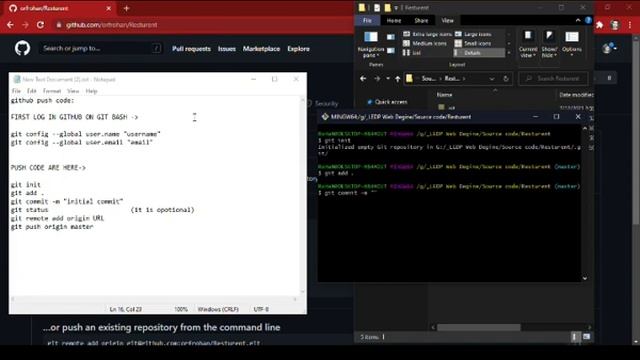Open GitHub Explore link
The width and height of the screenshot is (640, 360).
pos(298,49)
